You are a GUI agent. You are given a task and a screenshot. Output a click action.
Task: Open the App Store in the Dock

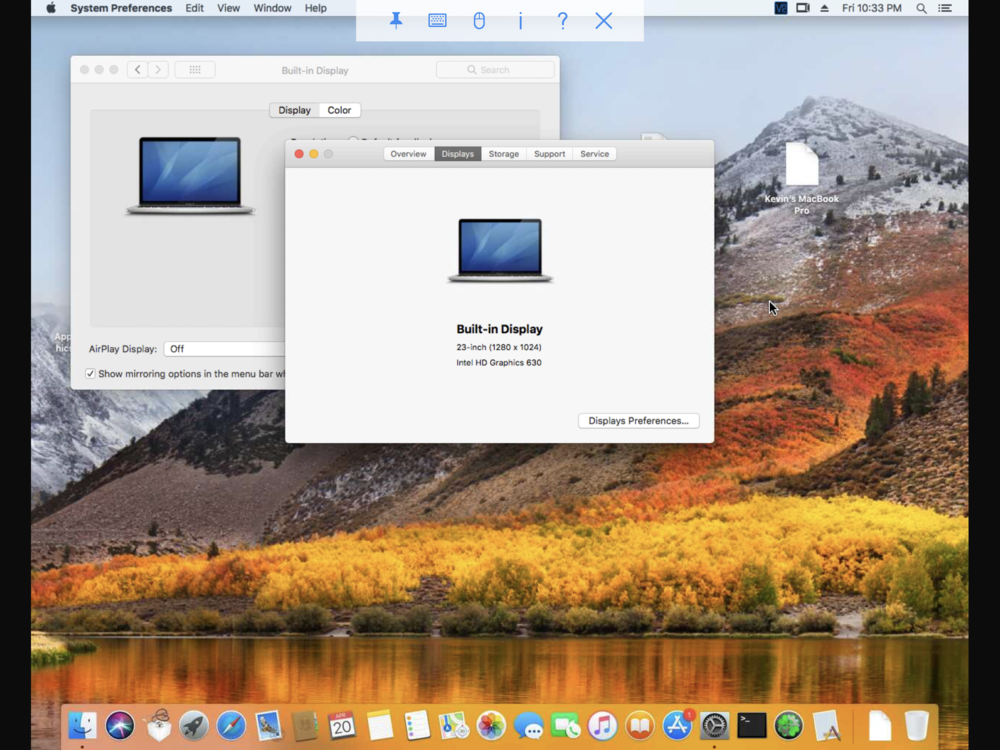coord(677,725)
